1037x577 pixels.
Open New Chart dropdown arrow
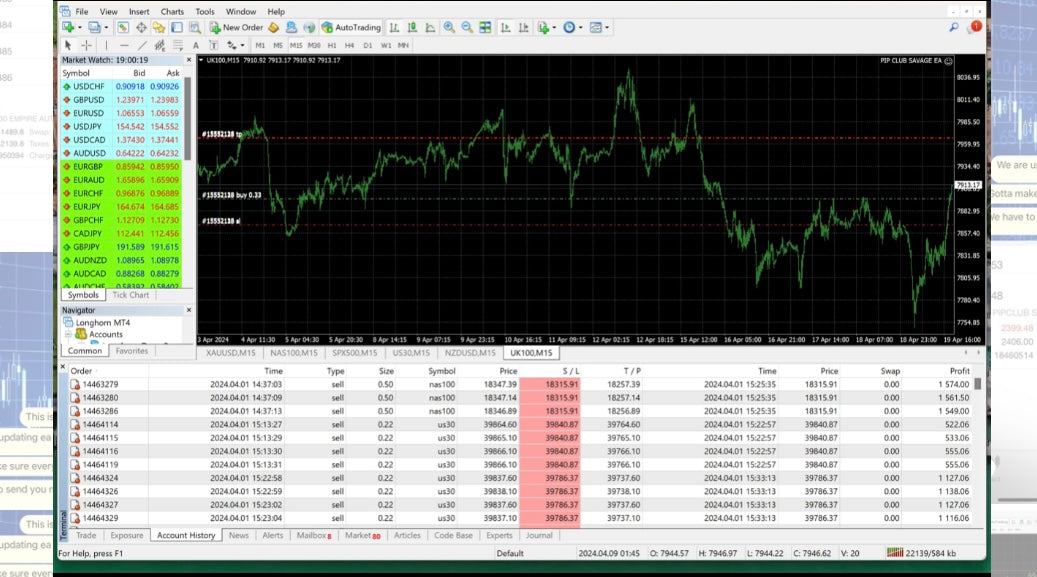pyautogui.click(x=79, y=27)
